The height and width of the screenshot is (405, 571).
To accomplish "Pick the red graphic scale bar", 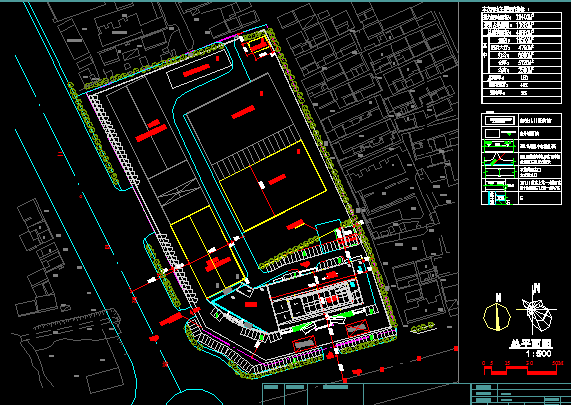I will (520, 370).
